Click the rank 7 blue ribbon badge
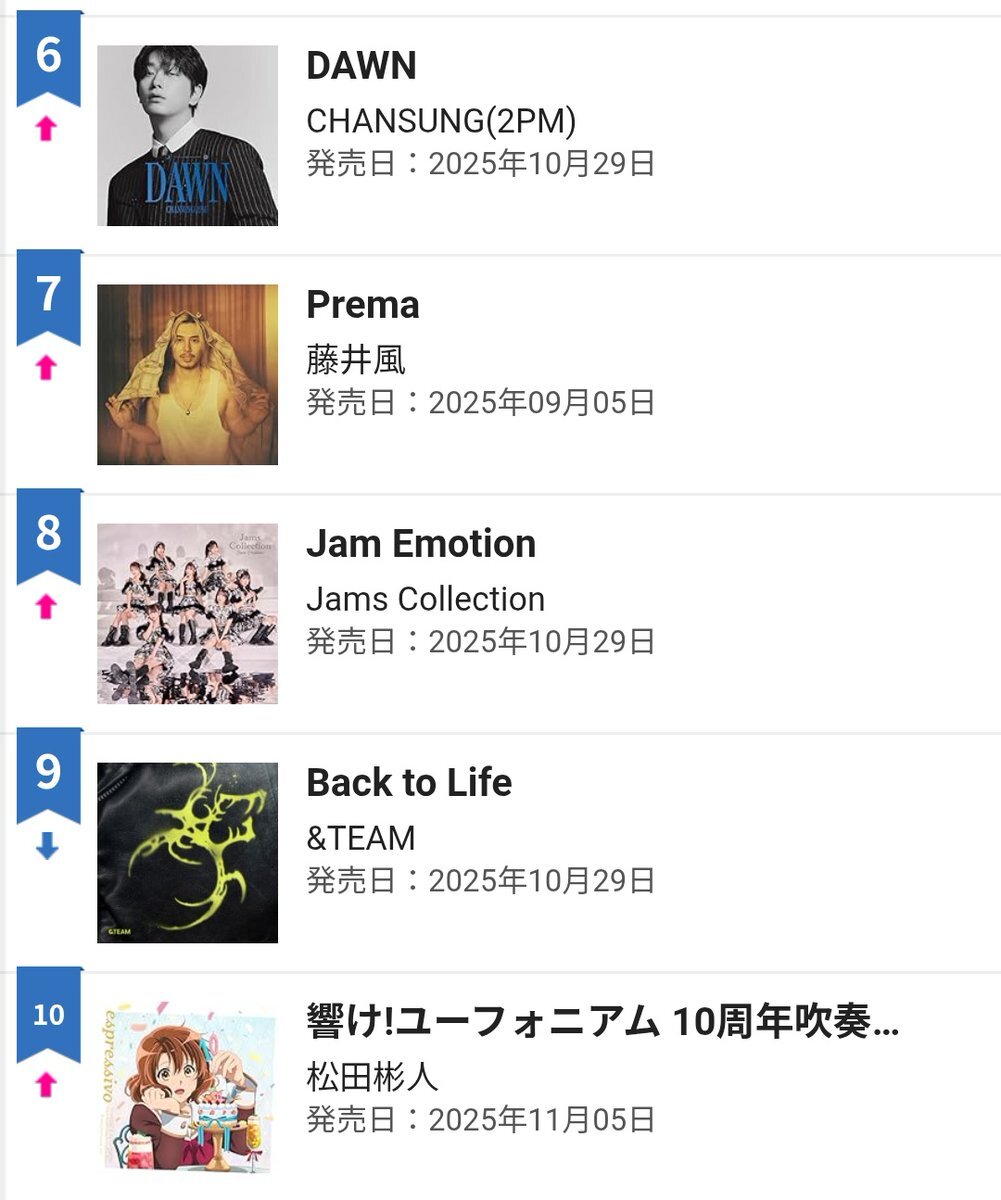This screenshot has width=1001, height=1200. click(x=48, y=295)
